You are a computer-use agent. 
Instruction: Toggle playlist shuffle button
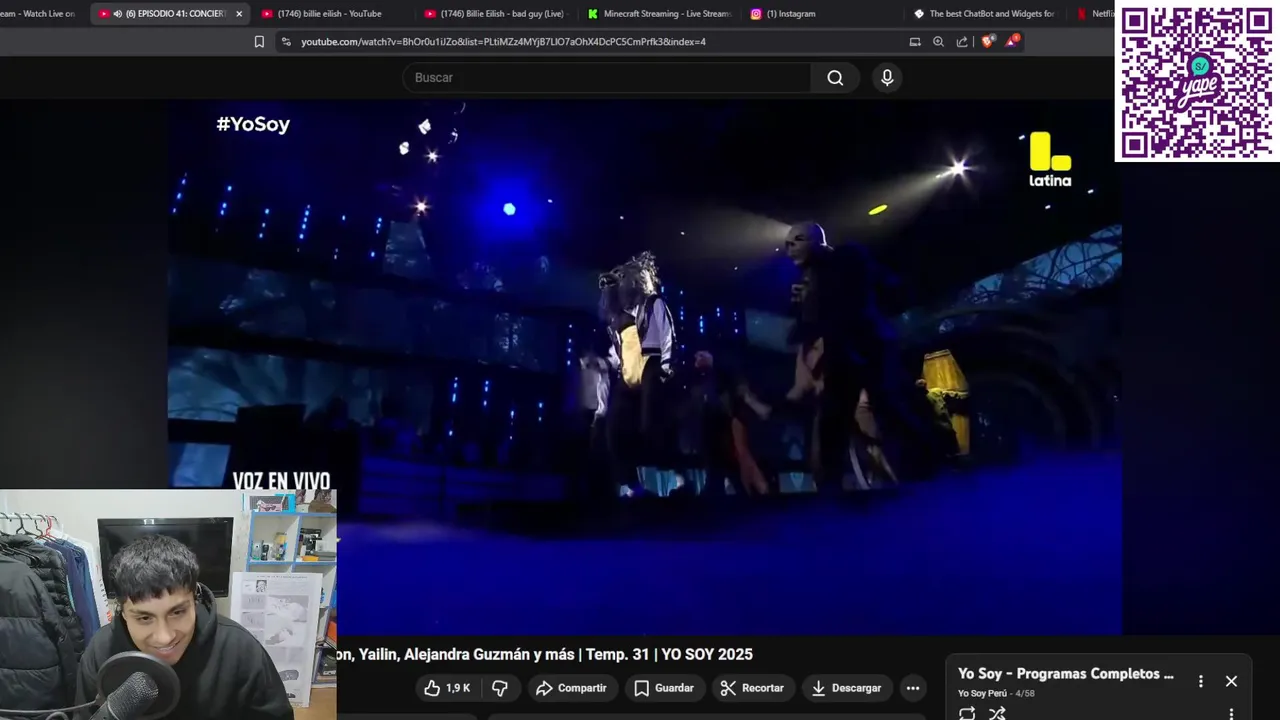[997, 713]
